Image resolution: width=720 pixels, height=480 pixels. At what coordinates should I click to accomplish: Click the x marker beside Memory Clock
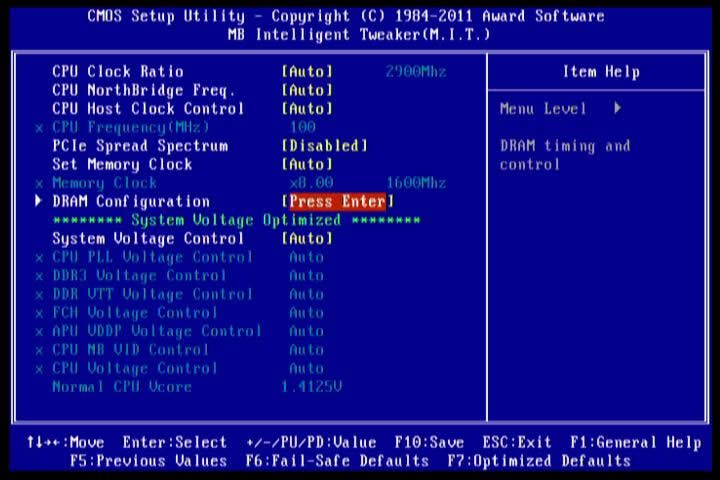pyautogui.click(x=39, y=184)
